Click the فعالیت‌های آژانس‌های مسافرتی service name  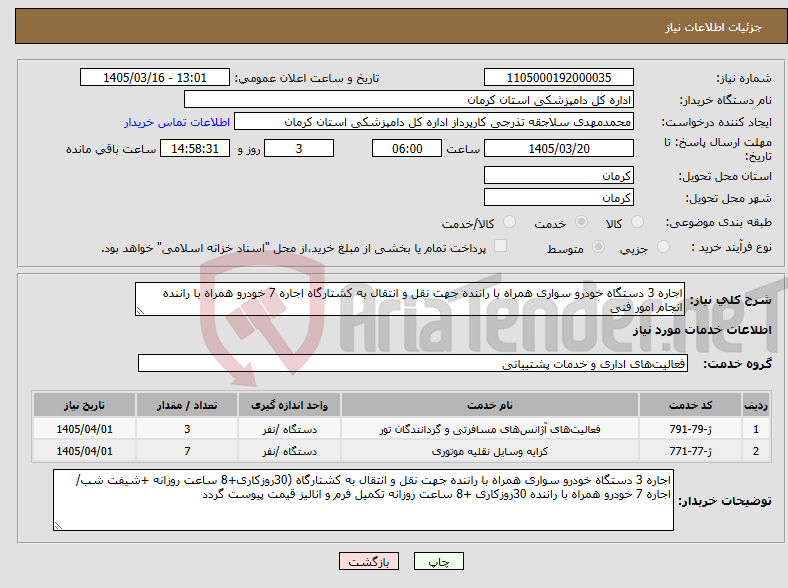489,429
